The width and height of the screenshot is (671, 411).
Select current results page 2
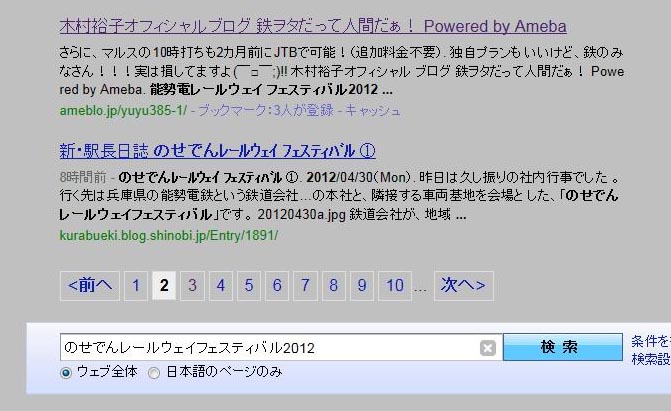pyautogui.click(x=164, y=286)
